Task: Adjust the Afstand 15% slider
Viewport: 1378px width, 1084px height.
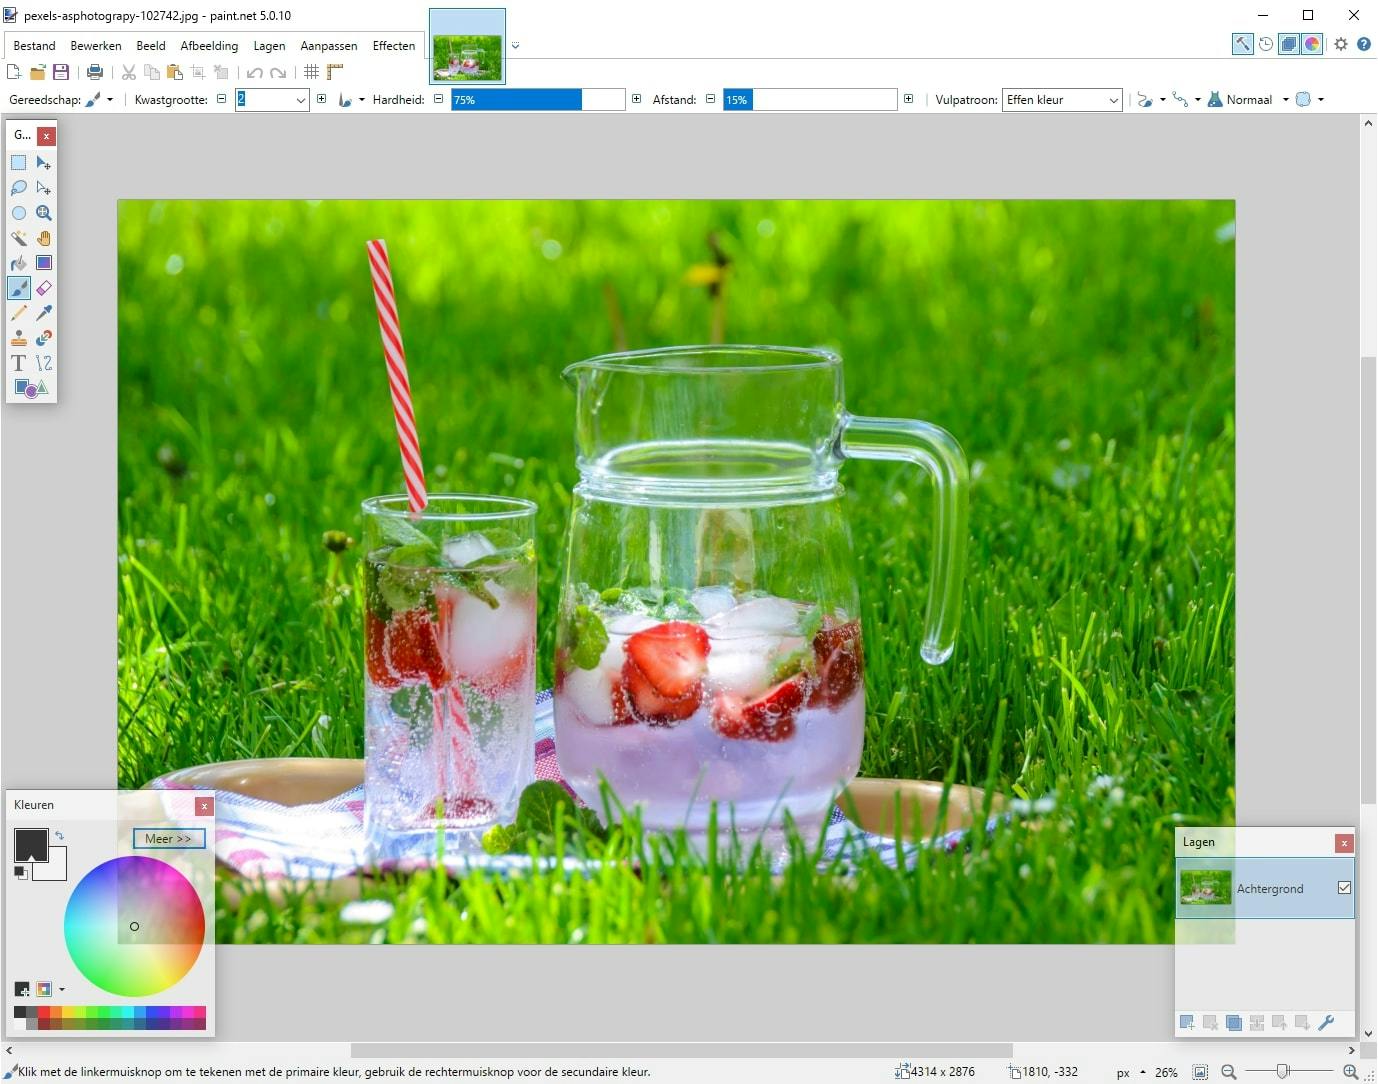Action: pyautogui.click(x=810, y=100)
